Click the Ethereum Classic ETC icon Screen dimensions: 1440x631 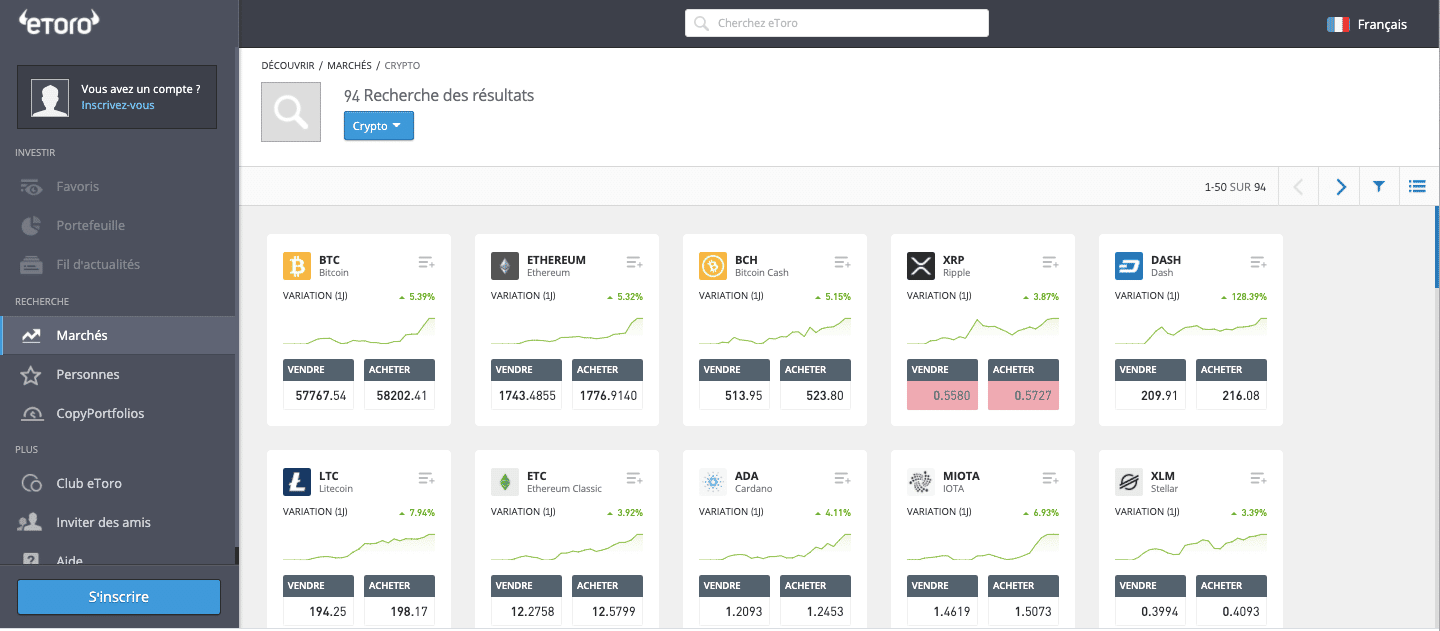[505, 482]
